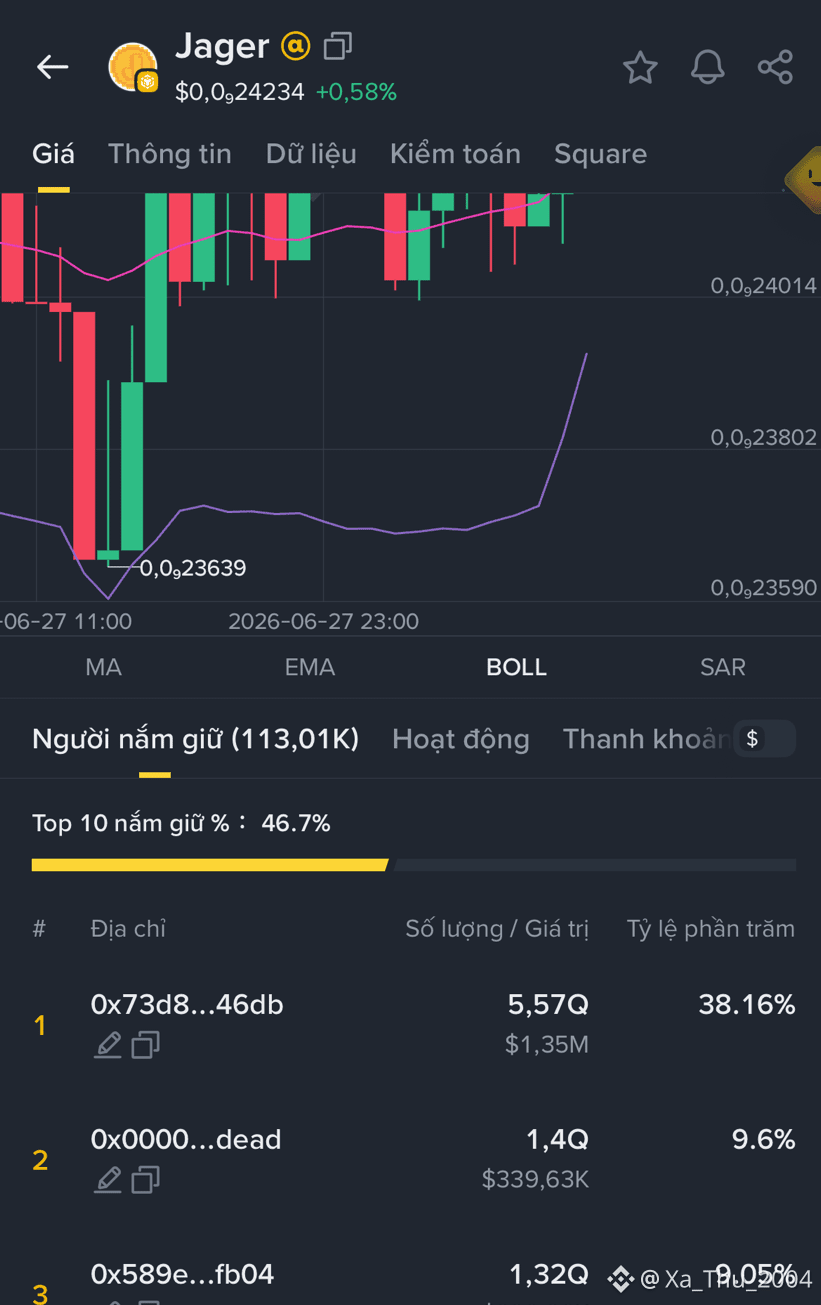Tap the Số lượng / Giá trị header

pos(497,928)
